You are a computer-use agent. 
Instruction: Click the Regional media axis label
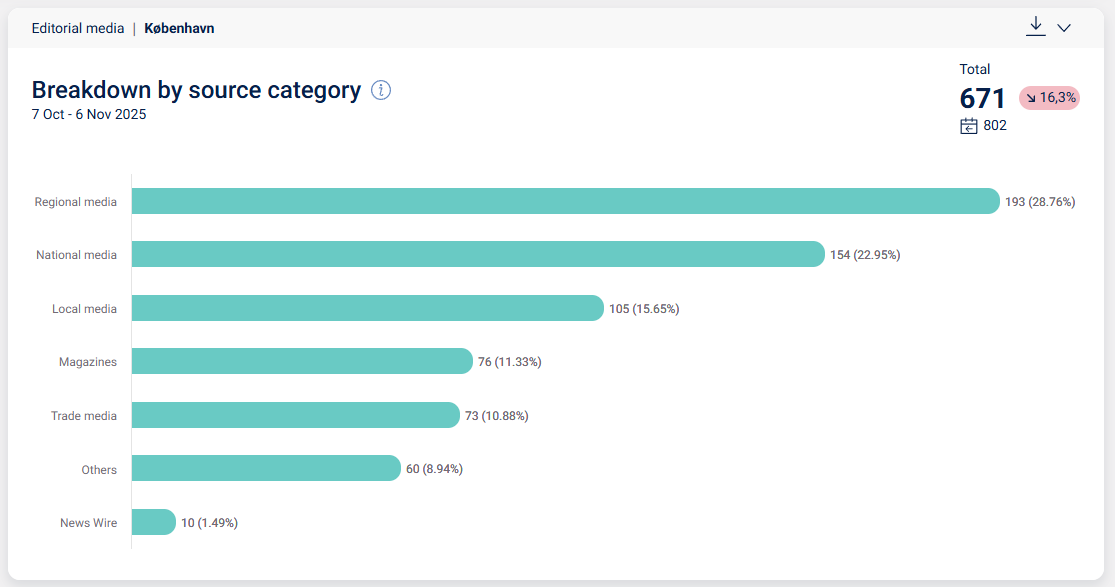(x=76, y=202)
